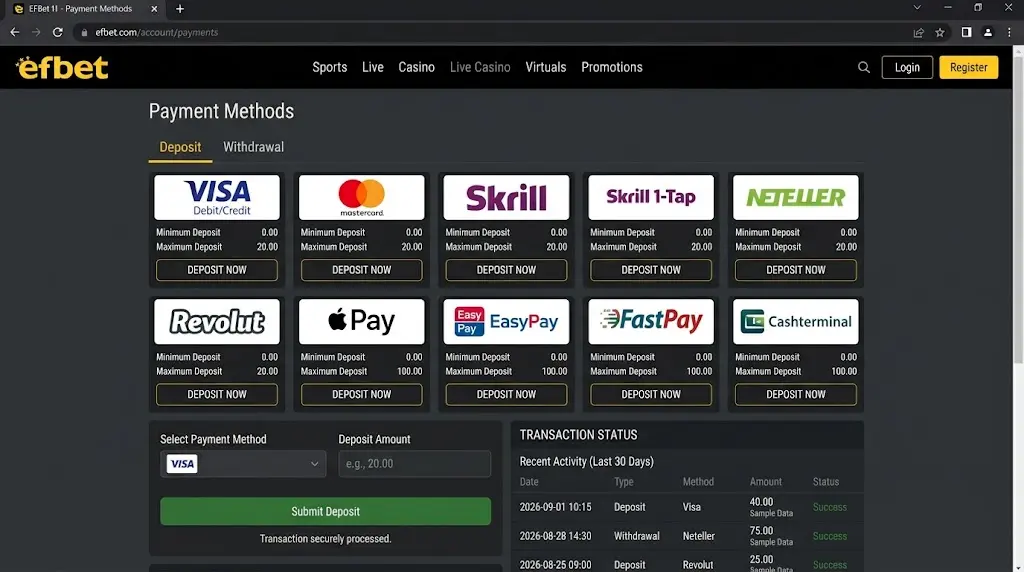Screen dimensions: 1024x572
Task: Select the EasyPay logo card
Action: [x=506, y=322]
